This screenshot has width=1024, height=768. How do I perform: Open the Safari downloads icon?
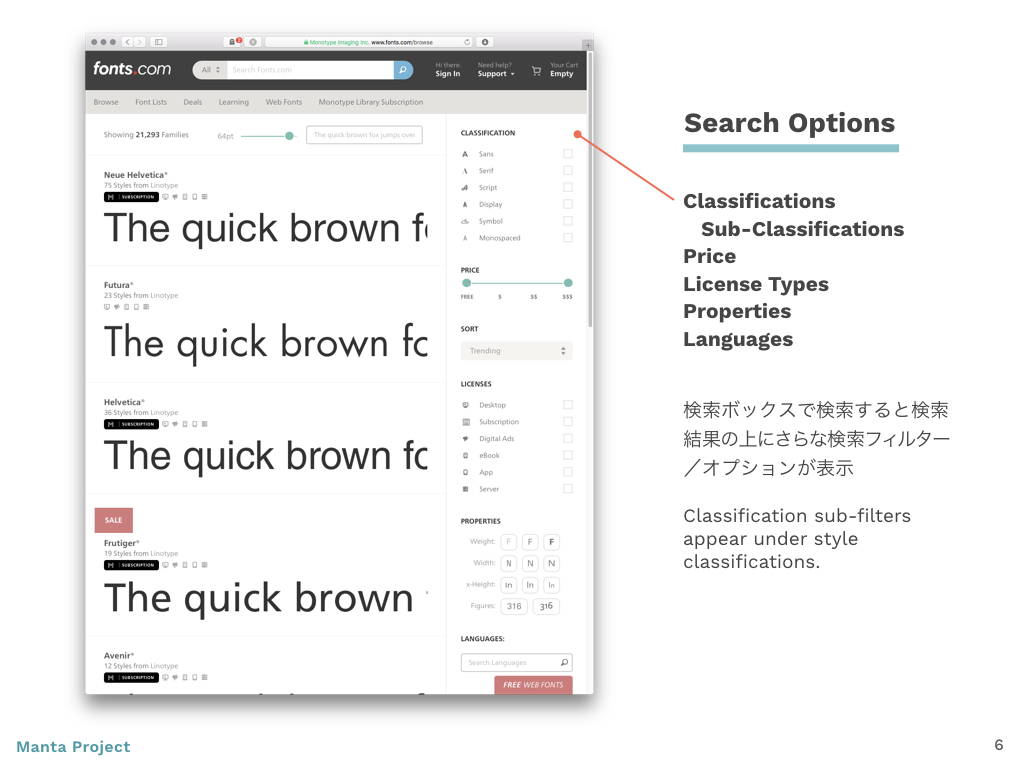pos(485,42)
